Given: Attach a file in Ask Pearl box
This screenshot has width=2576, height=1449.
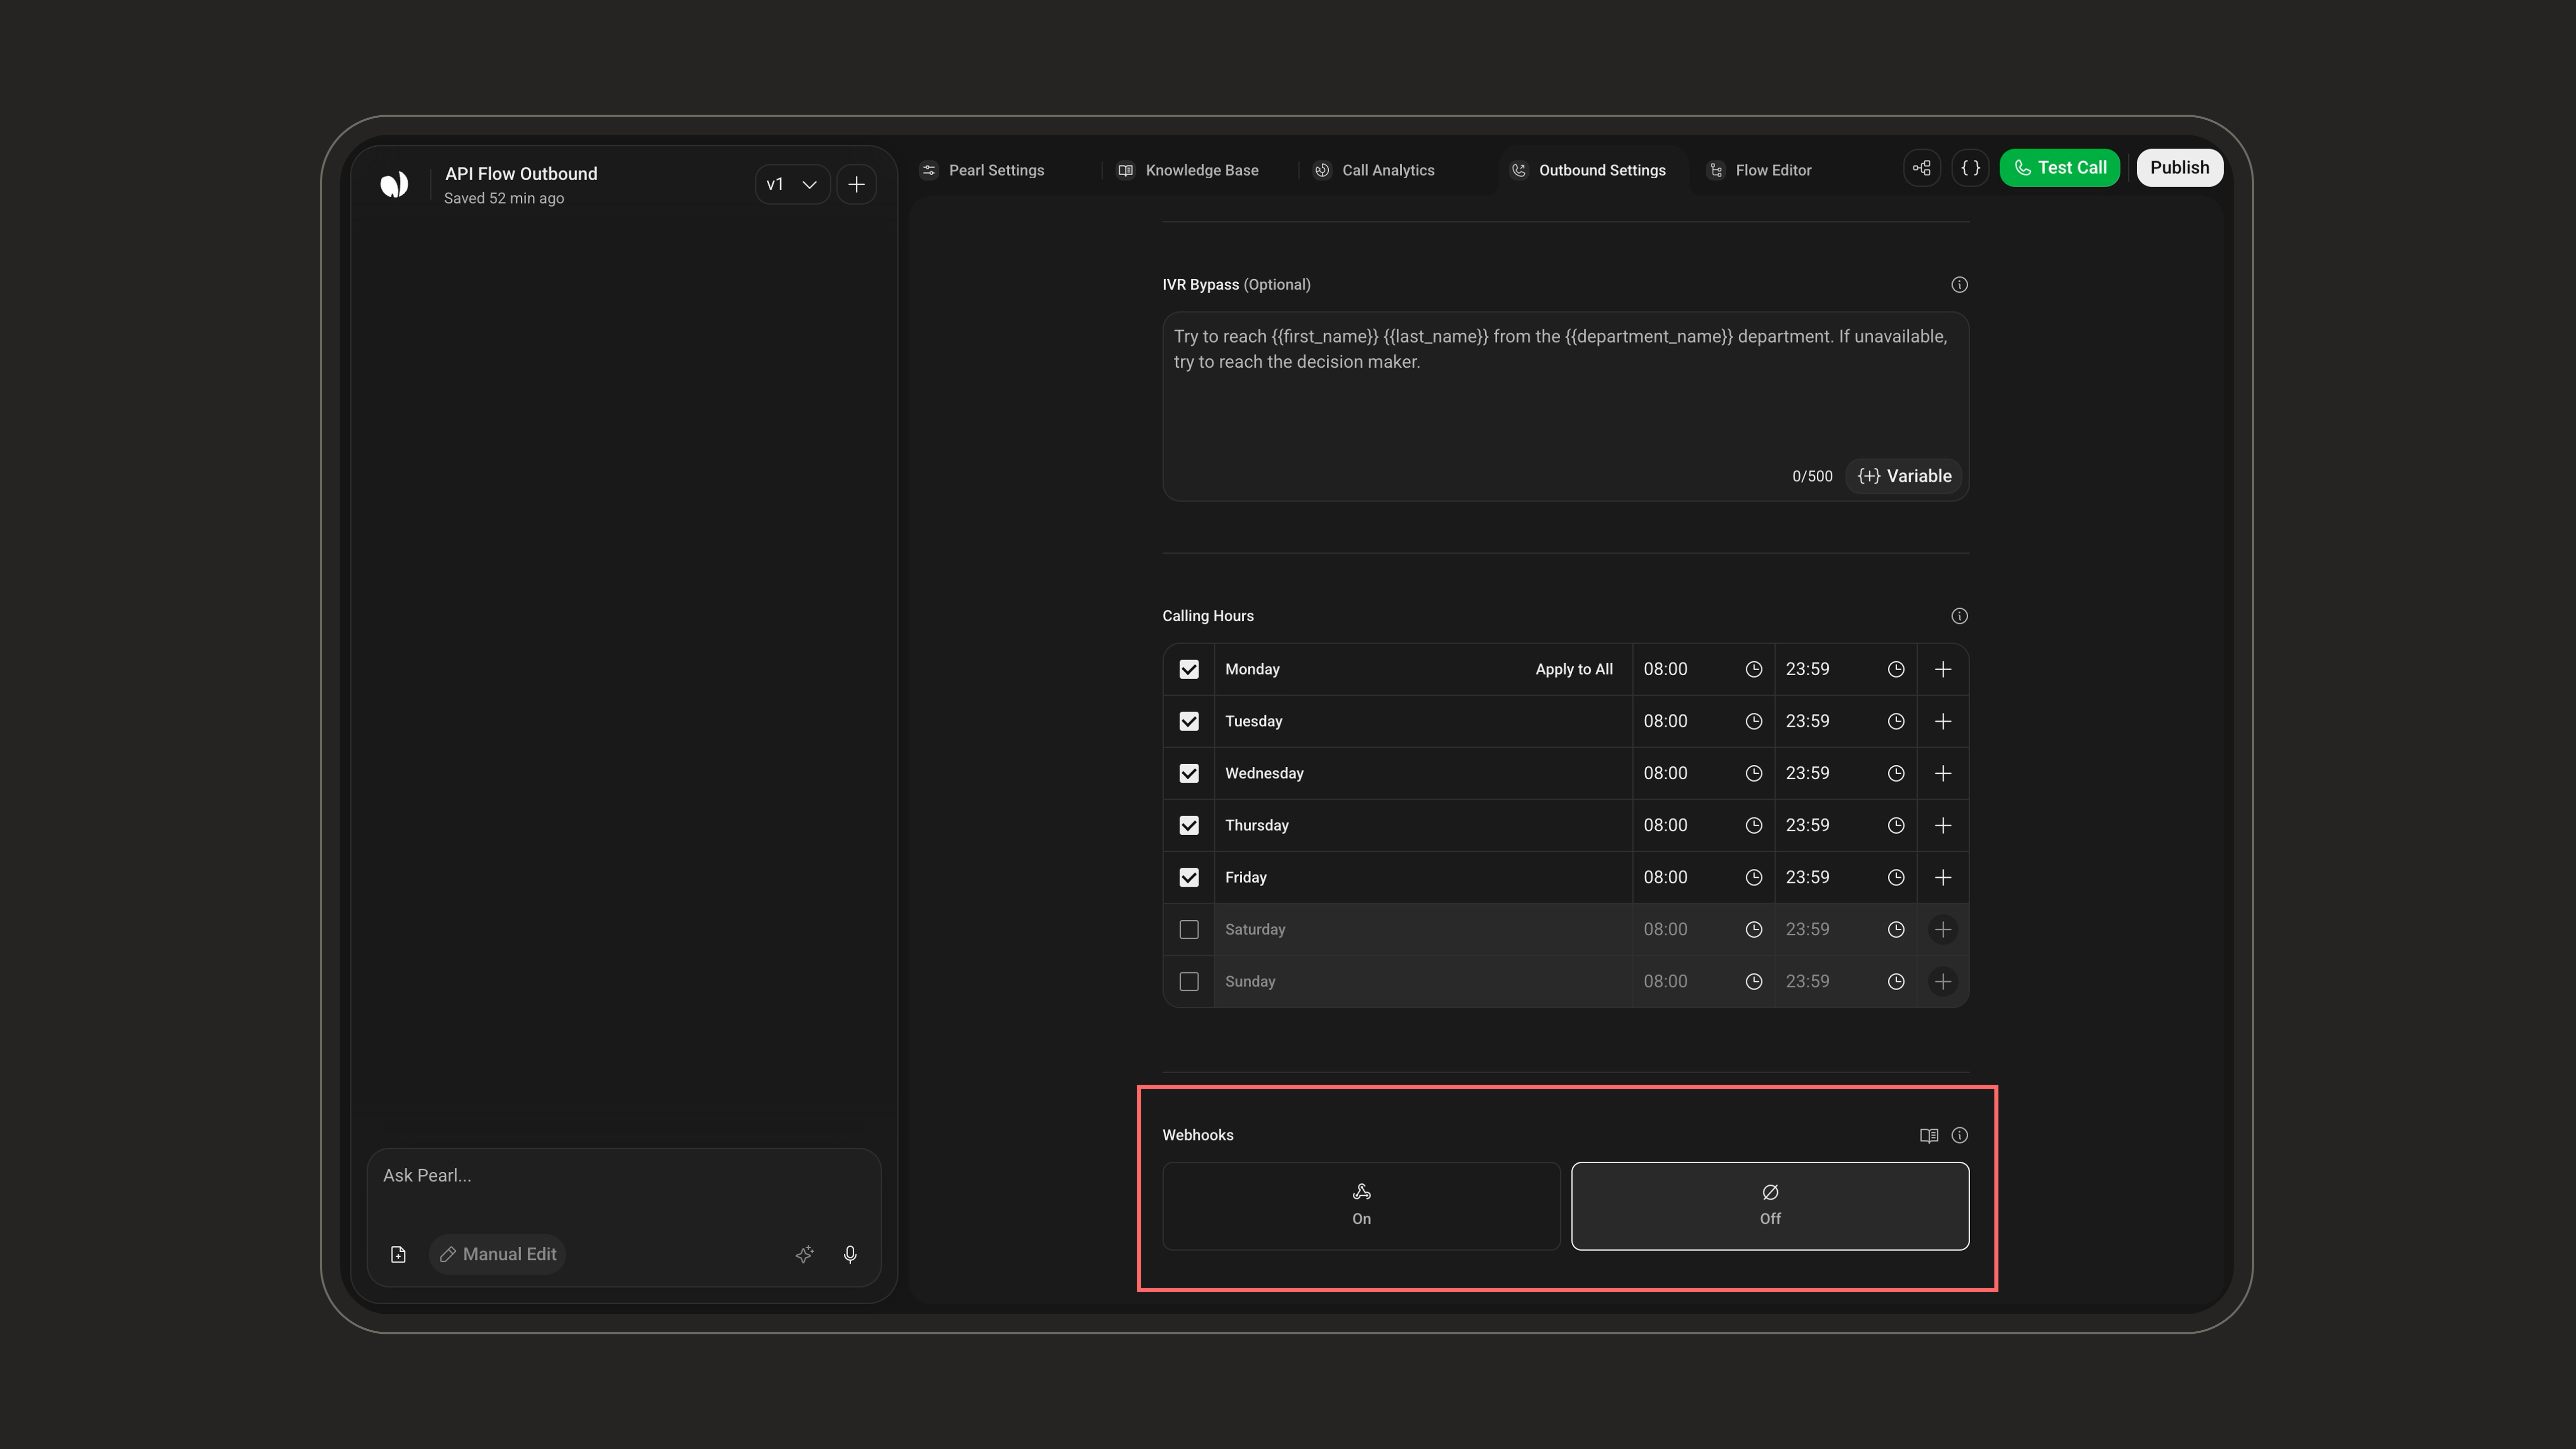Looking at the screenshot, I should (398, 1254).
